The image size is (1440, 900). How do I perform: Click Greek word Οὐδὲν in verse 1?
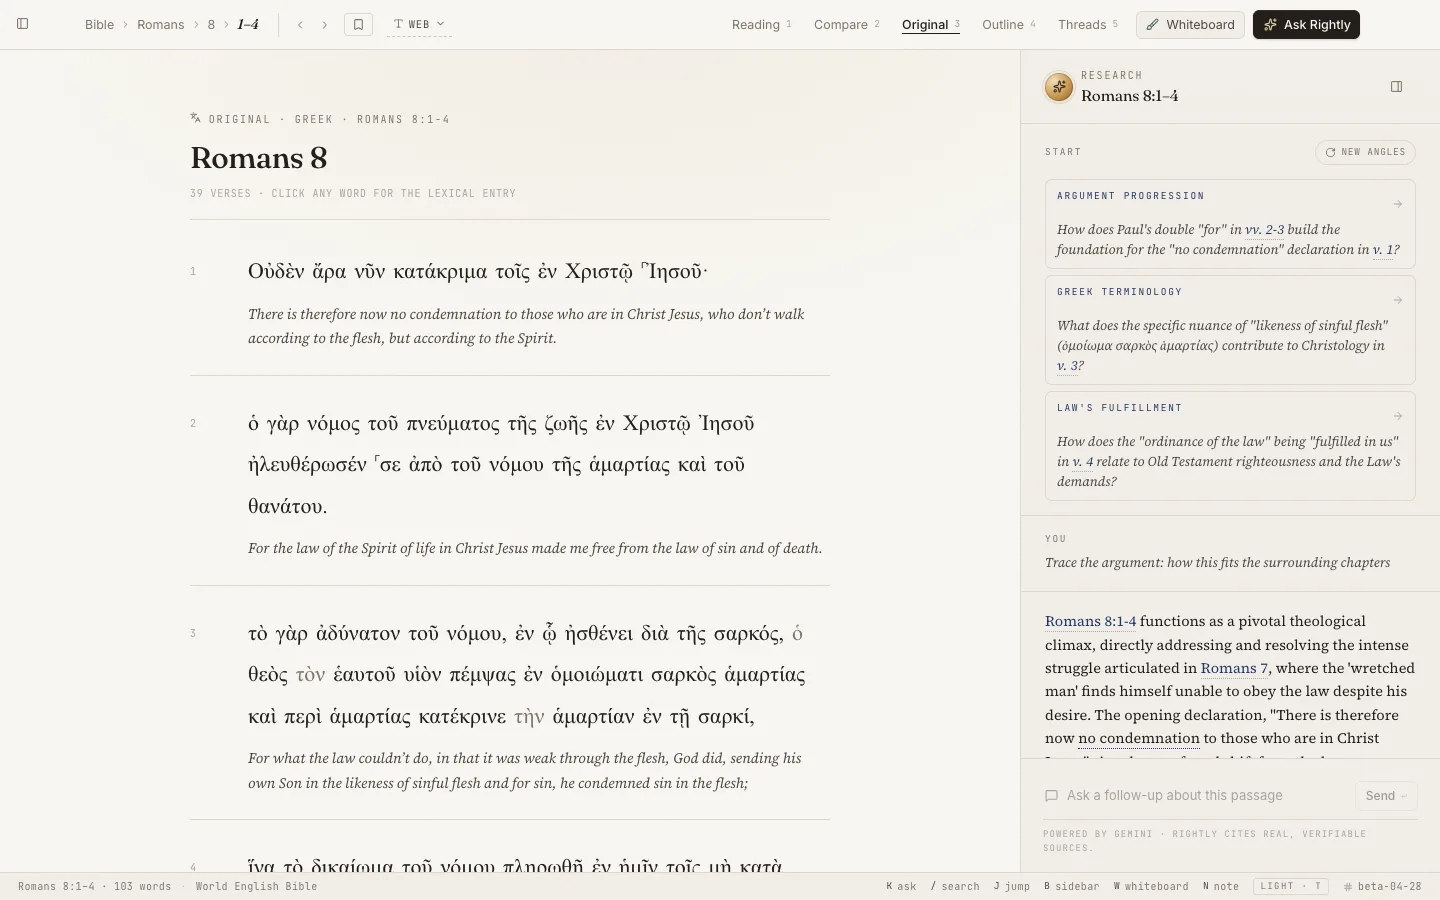coord(276,271)
